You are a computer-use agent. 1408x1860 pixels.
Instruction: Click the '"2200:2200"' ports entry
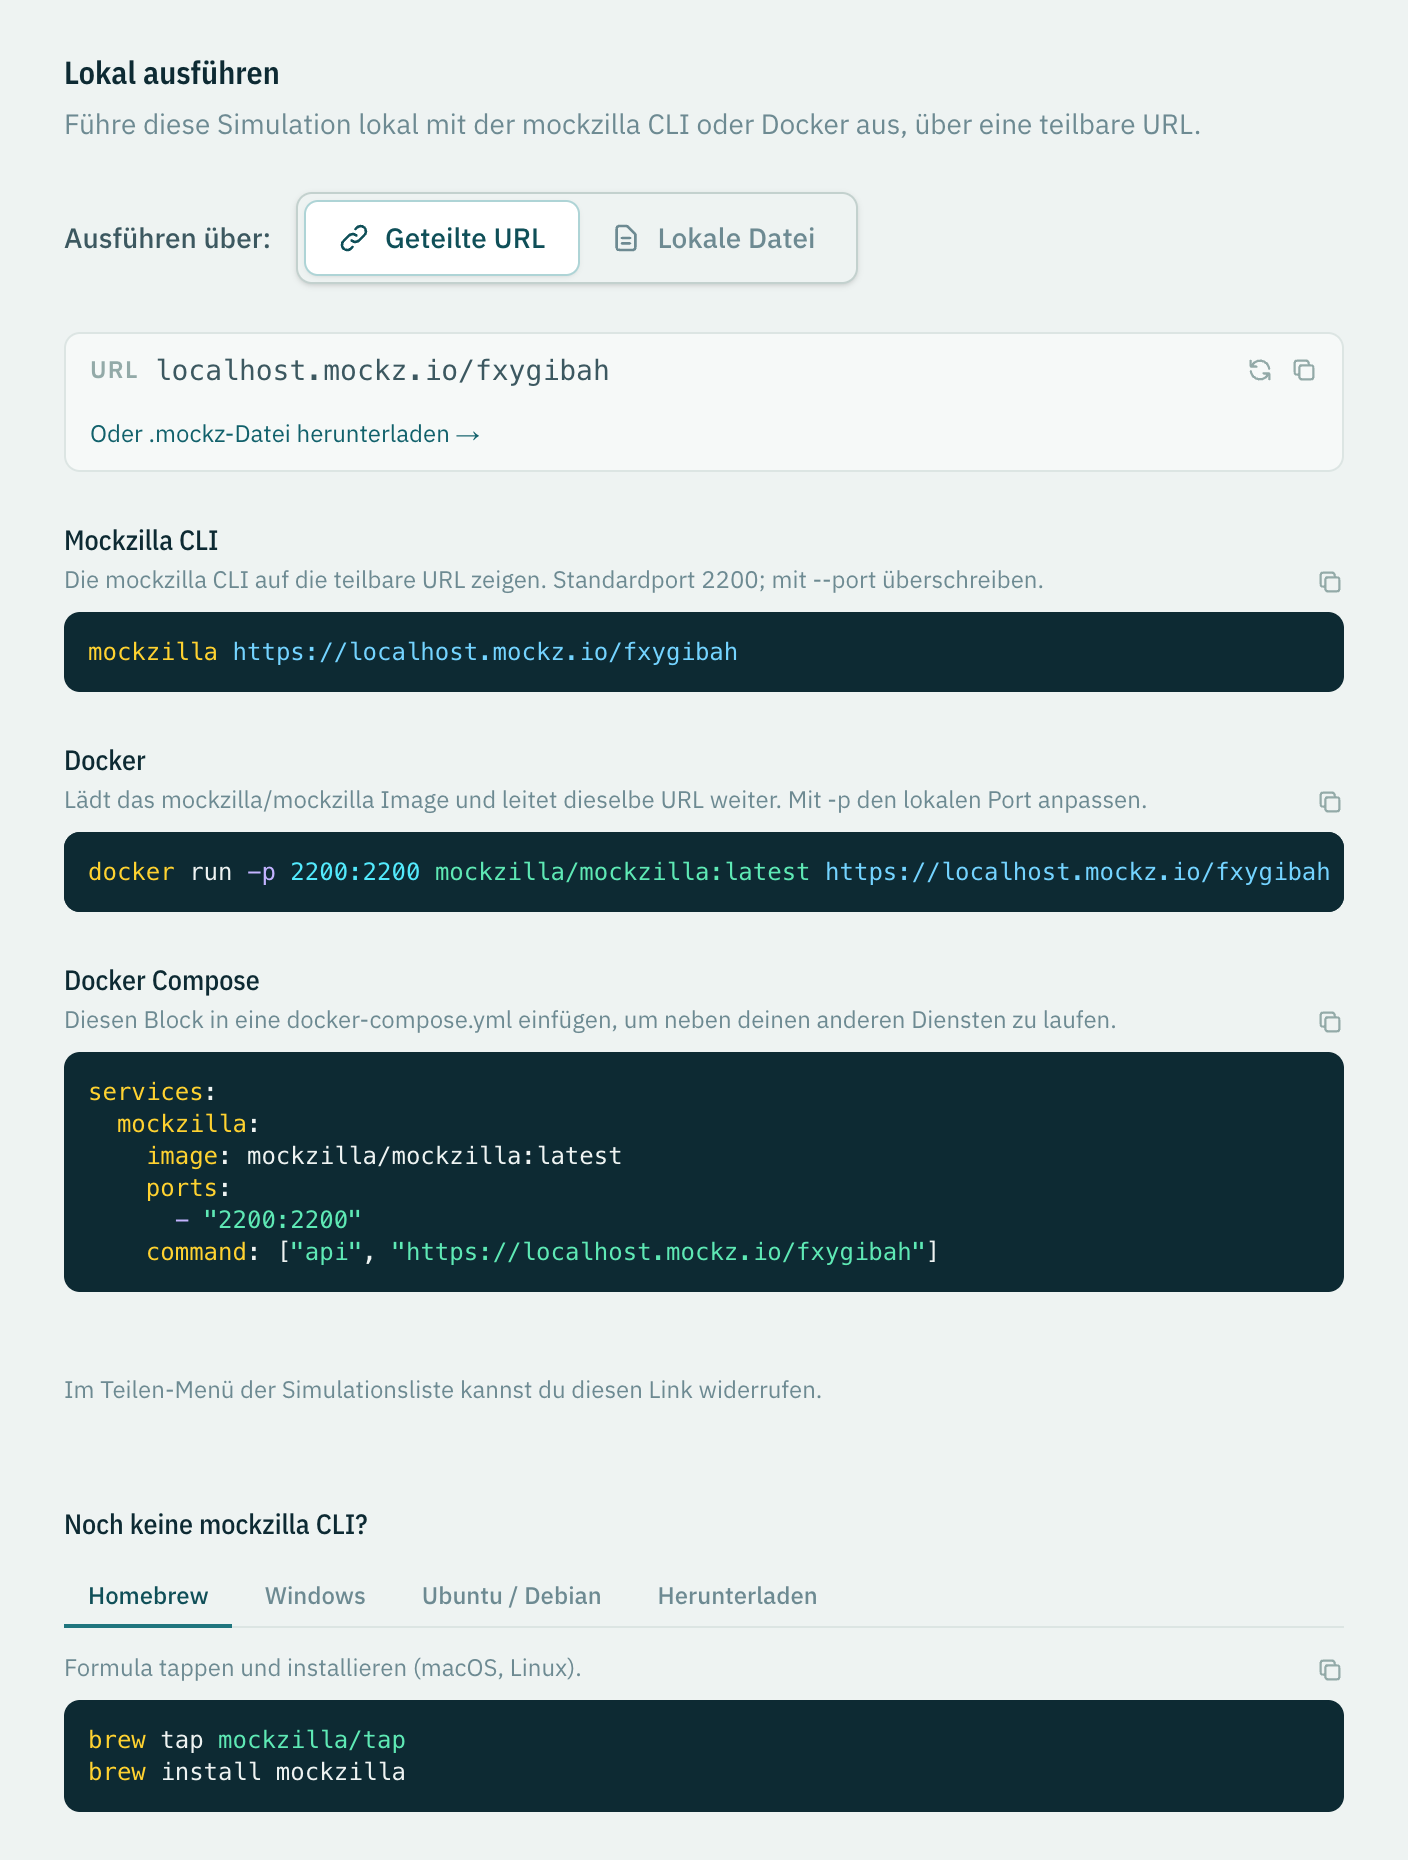click(x=282, y=1220)
